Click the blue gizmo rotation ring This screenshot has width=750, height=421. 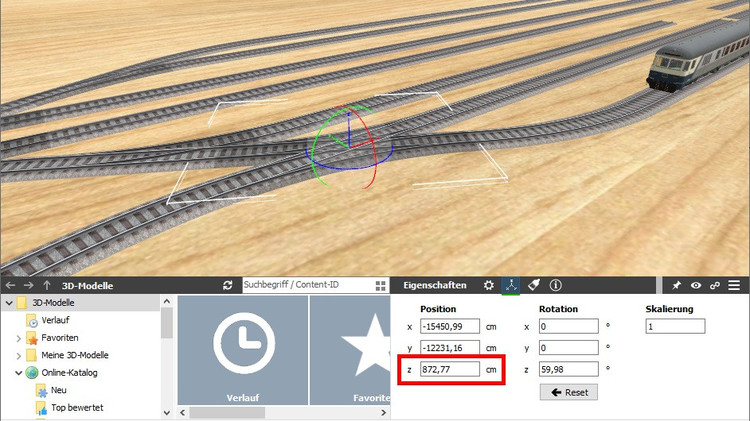(x=349, y=167)
